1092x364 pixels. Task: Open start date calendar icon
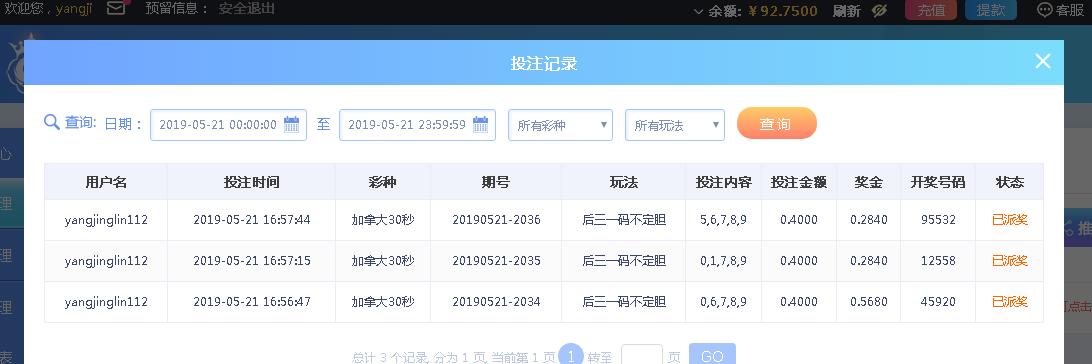292,125
